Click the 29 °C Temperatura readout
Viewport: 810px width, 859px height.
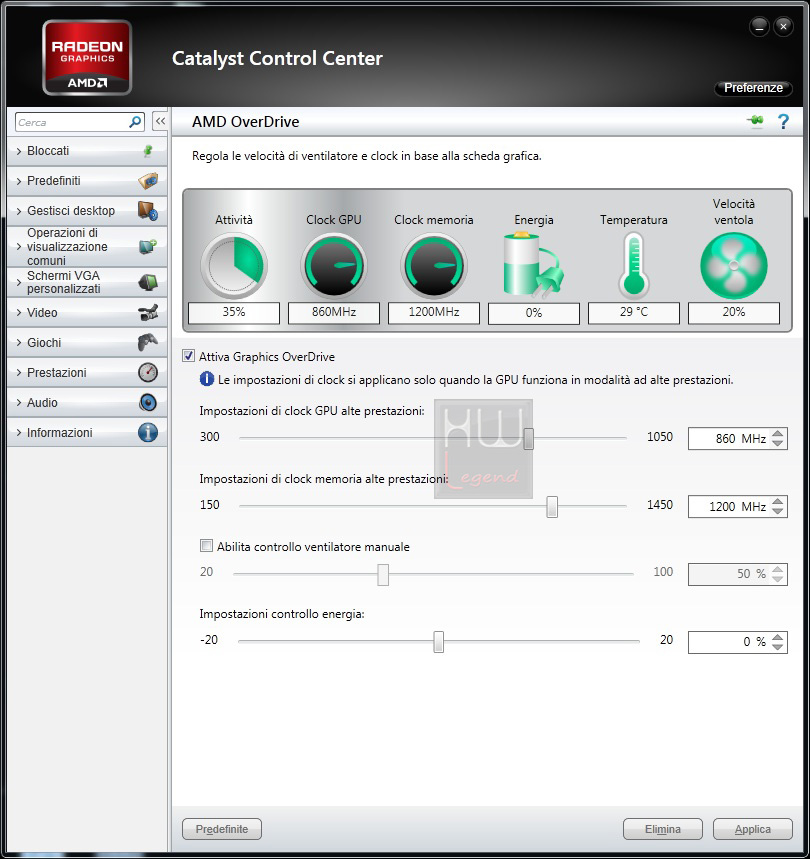coord(634,312)
